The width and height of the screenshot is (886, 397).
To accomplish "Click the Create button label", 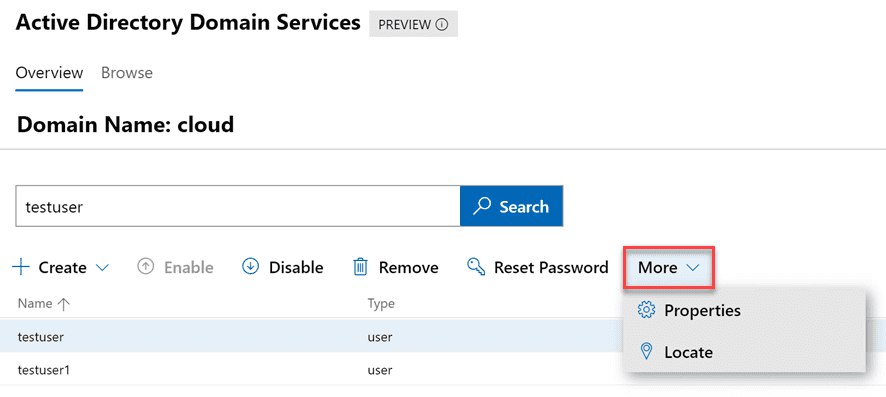I will 62,267.
